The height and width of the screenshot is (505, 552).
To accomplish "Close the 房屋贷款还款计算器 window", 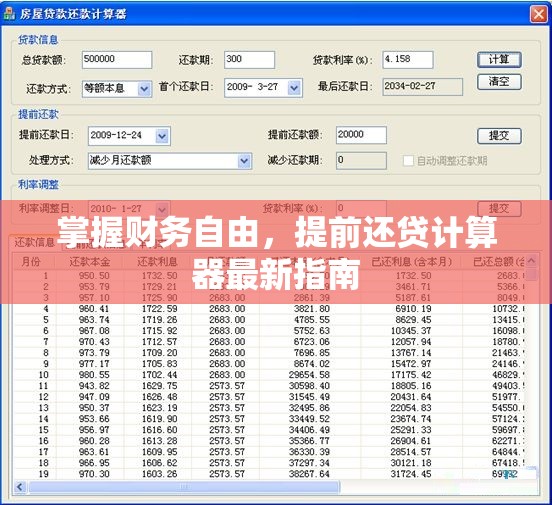I will pos(539,14).
